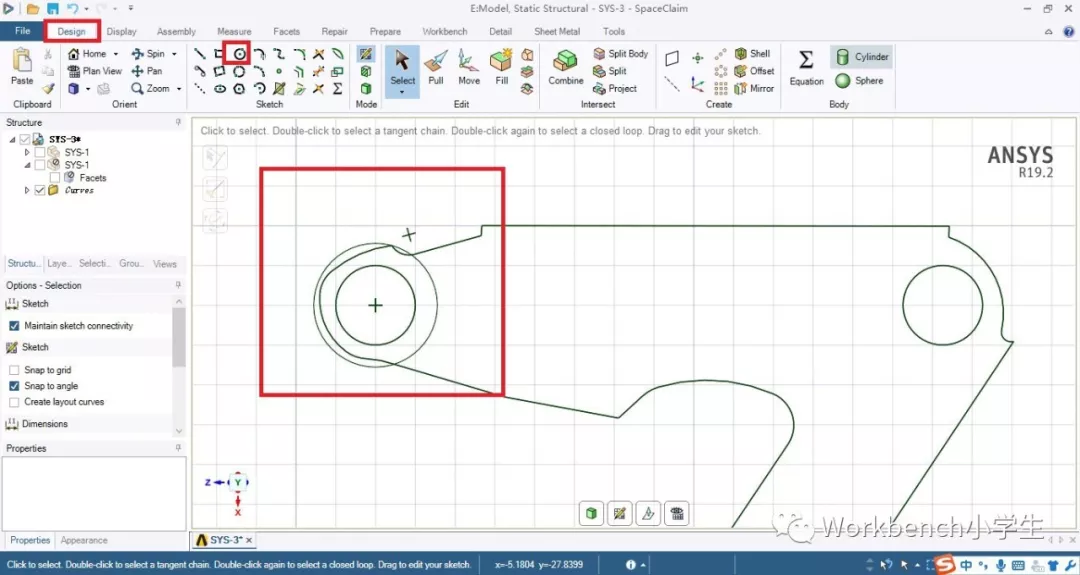This screenshot has width=1080, height=575.
Task: Enable Create layout curves checkbox
Action: coord(14,401)
